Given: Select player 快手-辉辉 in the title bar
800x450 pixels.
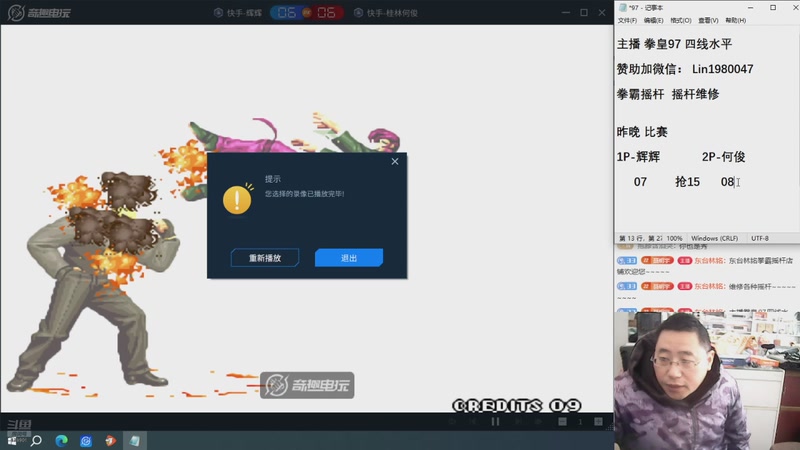Looking at the screenshot, I should [238, 13].
